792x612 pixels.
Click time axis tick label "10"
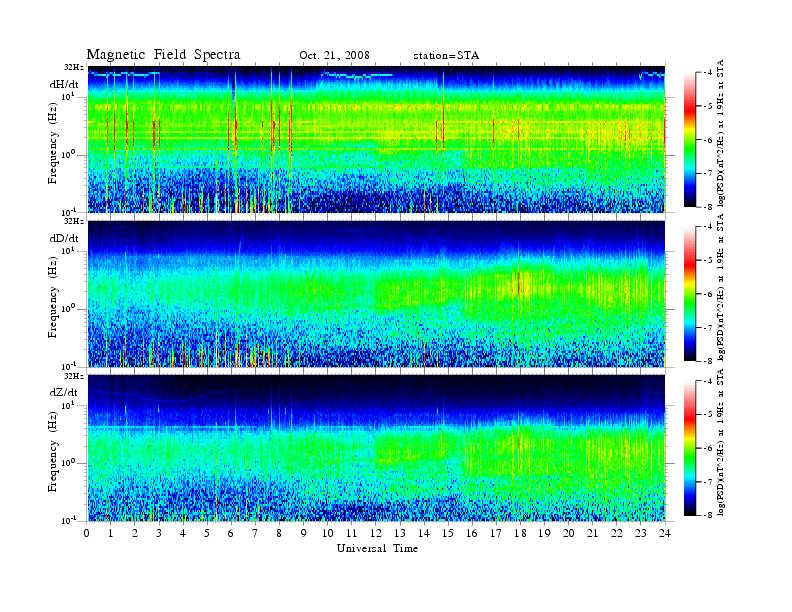pyautogui.click(x=327, y=533)
